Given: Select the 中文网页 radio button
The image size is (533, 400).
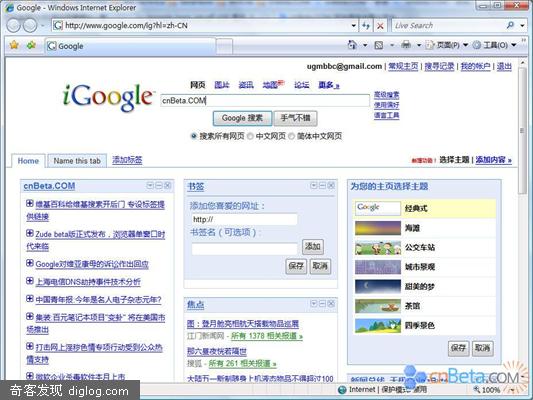Looking at the screenshot, I should (250, 136).
